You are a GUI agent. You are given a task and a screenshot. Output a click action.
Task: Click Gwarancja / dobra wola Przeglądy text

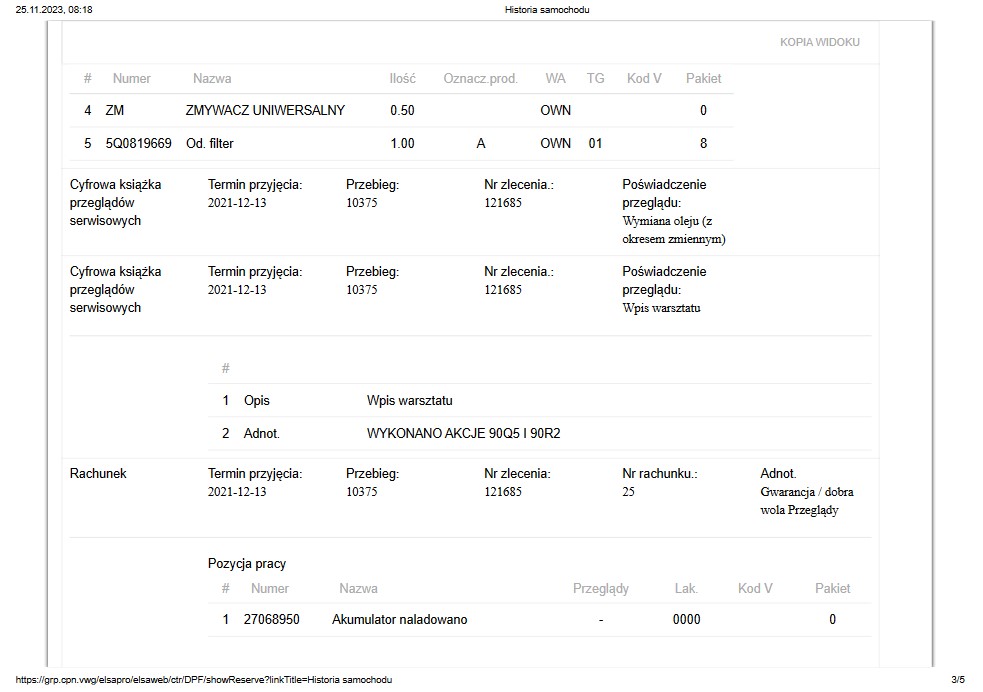pyautogui.click(x=807, y=501)
